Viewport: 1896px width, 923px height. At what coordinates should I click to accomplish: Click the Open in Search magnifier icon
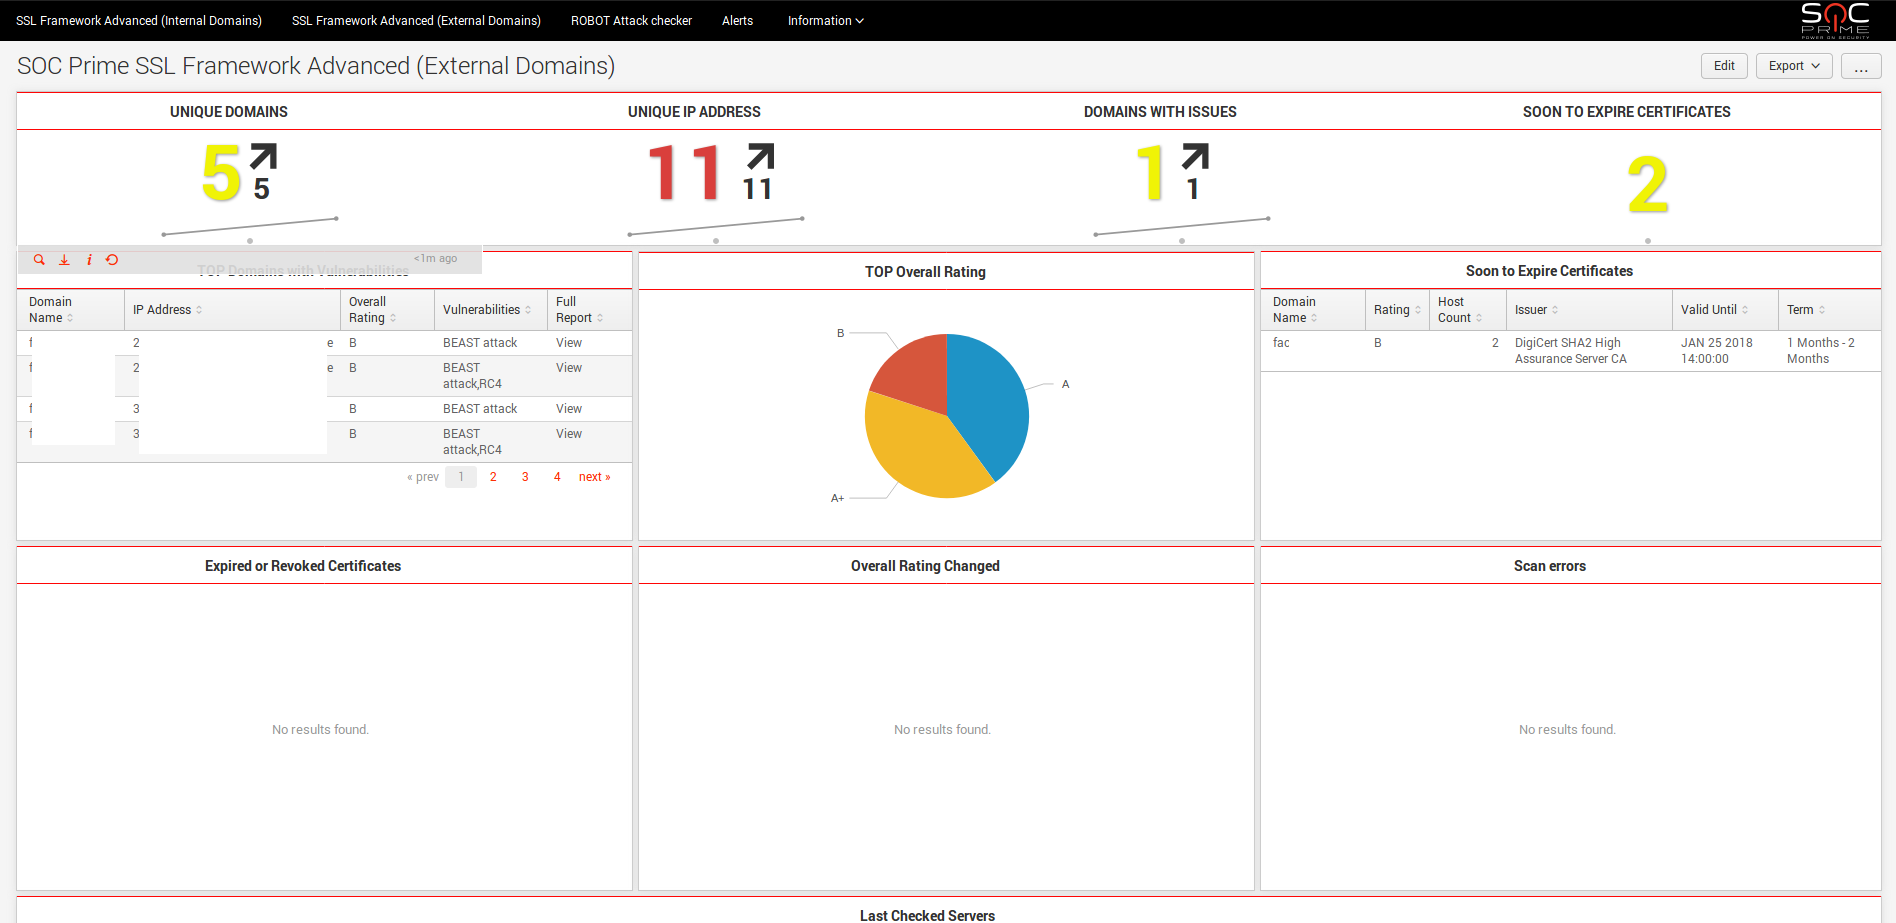(x=39, y=260)
